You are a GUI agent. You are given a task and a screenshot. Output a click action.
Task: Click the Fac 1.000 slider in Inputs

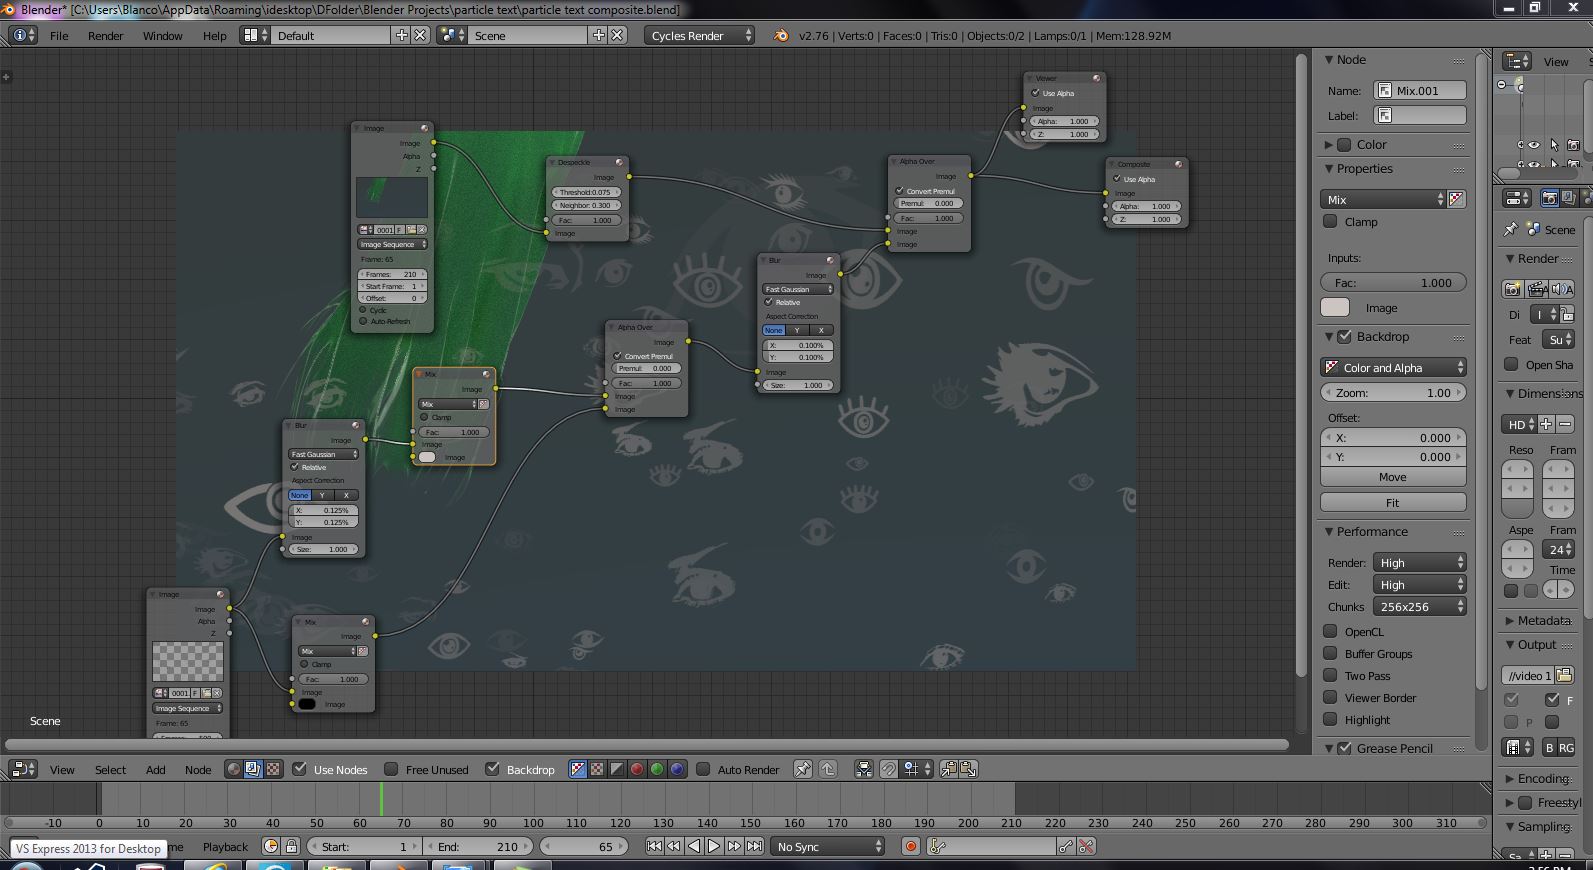pos(1393,282)
